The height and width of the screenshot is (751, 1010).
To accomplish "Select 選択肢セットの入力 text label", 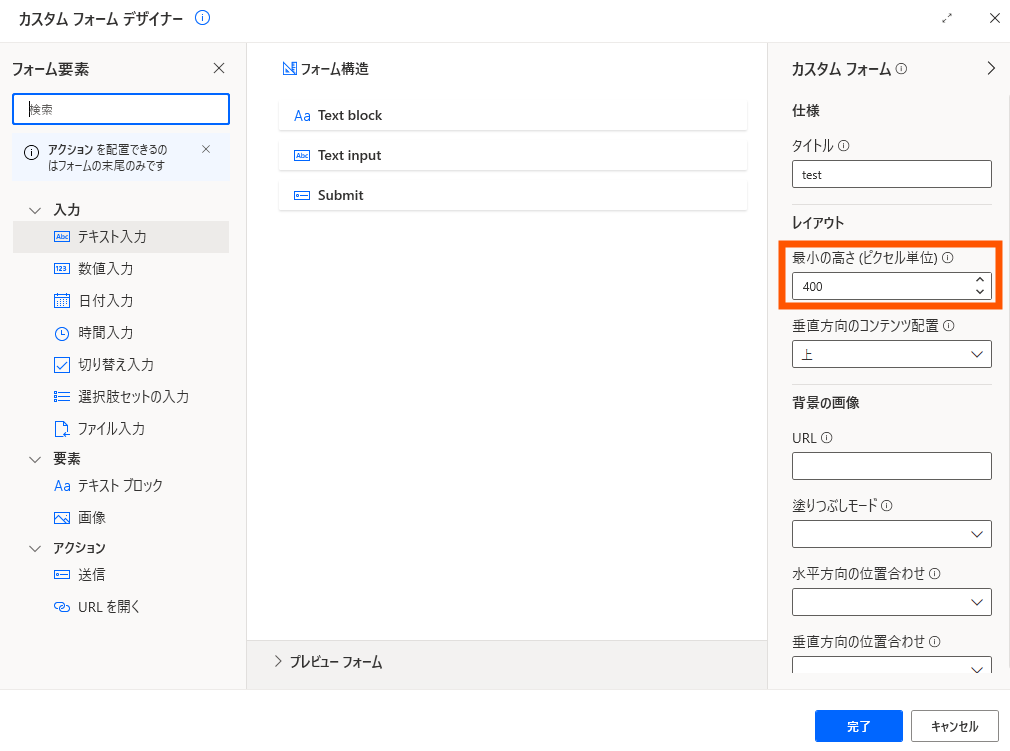I will pos(134,397).
